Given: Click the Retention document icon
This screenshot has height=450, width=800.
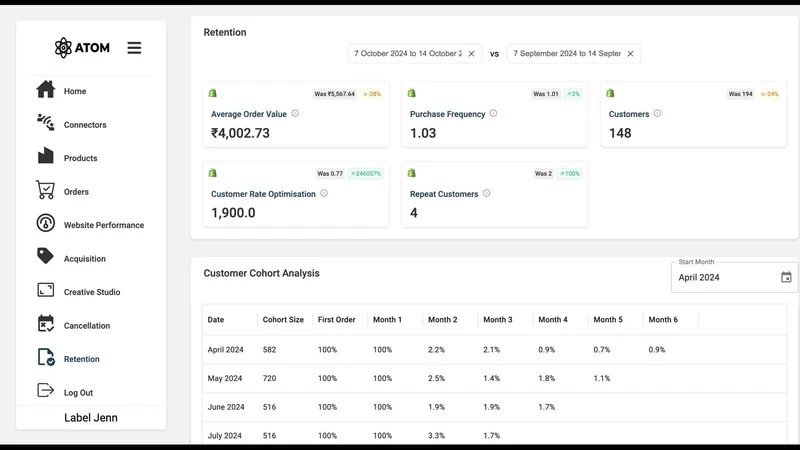Looking at the screenshot, I should point(46,357).
